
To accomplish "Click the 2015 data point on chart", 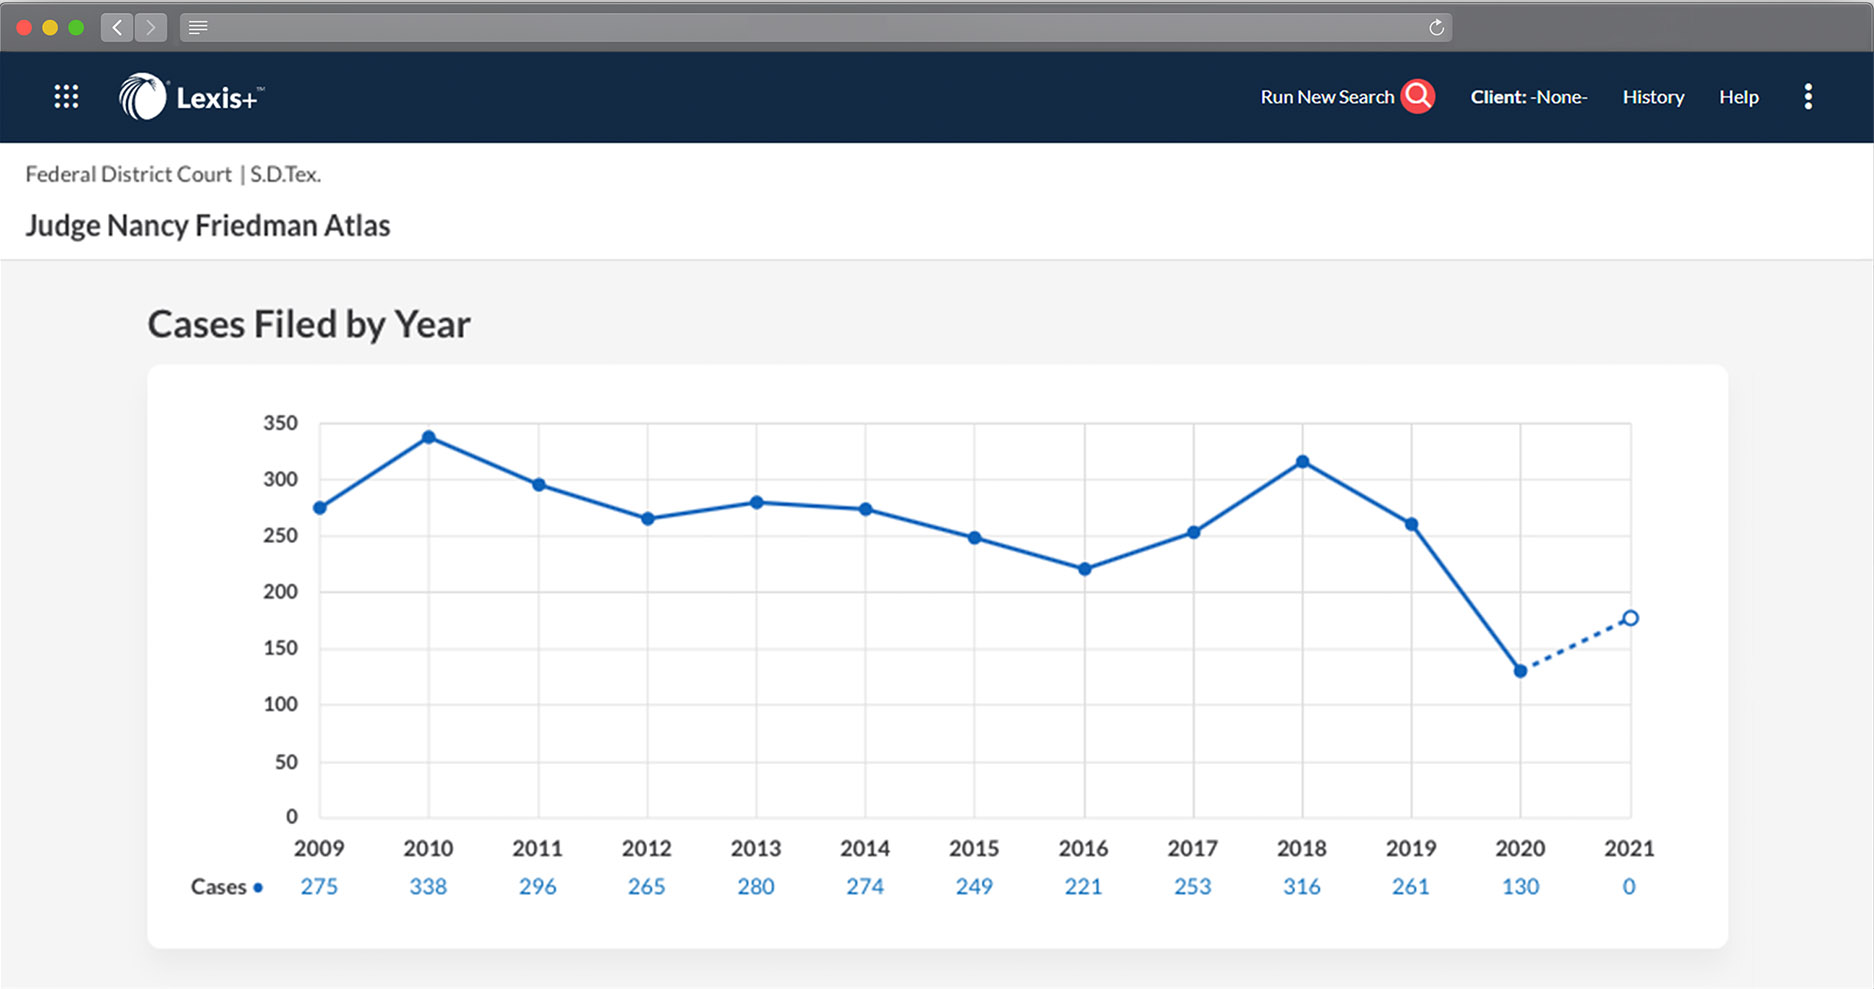I will point(975,538).
